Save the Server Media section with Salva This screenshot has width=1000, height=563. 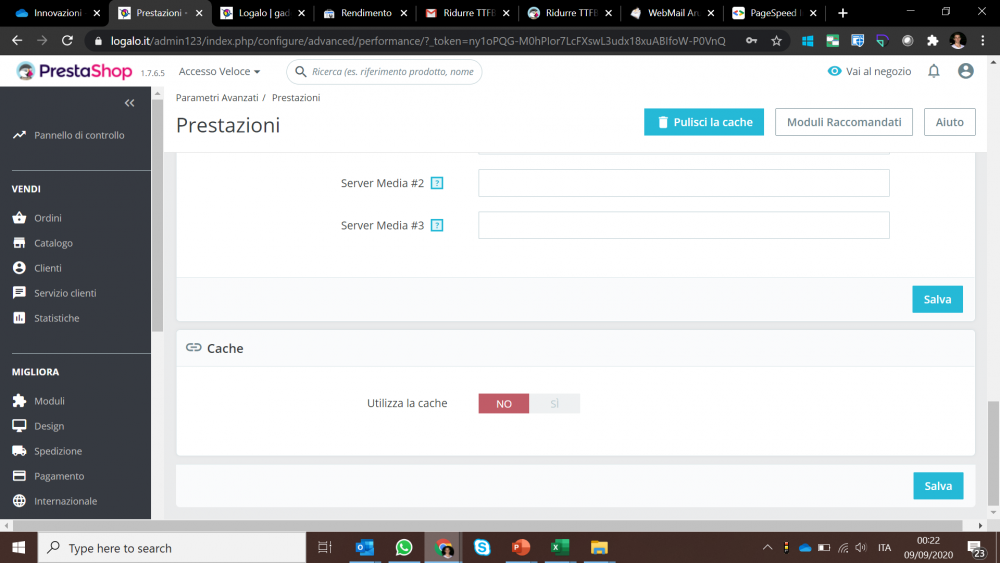pos(938,299)
